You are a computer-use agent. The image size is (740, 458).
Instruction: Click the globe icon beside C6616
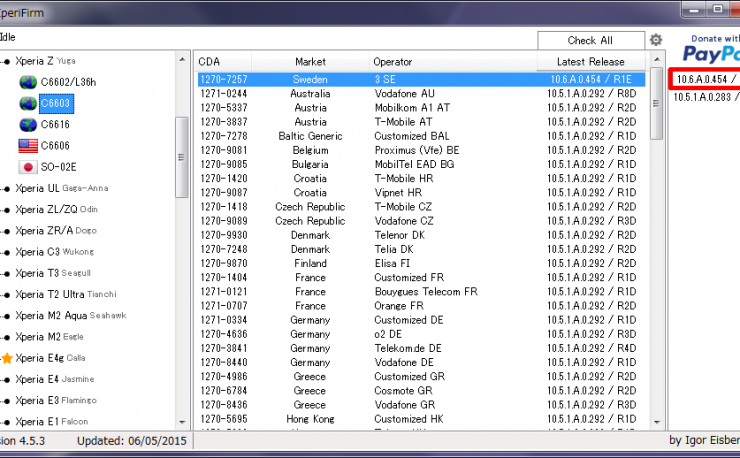tap(28, 125)
